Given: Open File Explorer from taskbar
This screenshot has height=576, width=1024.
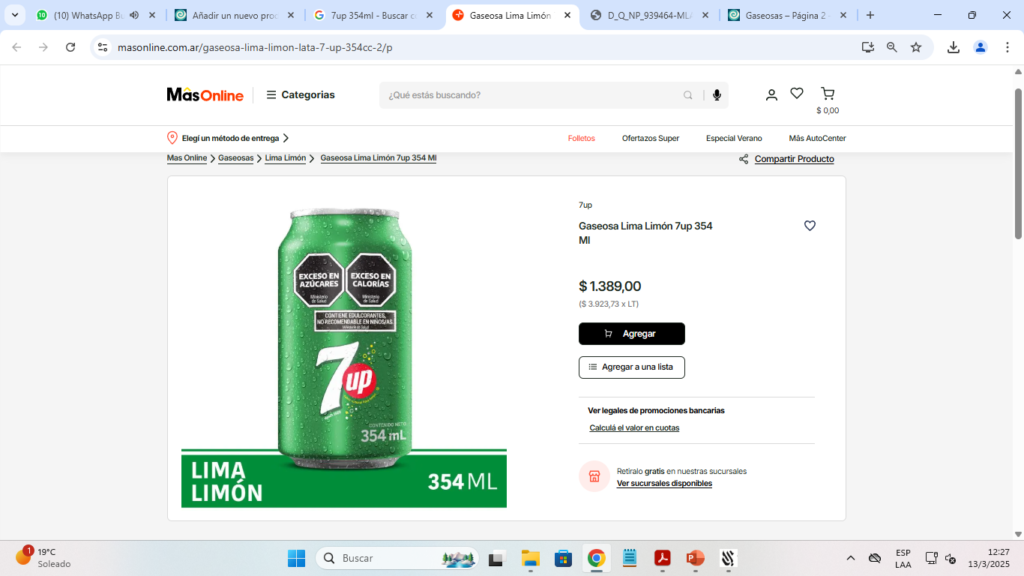Looking at the screenshot, I should click(530, 558).
